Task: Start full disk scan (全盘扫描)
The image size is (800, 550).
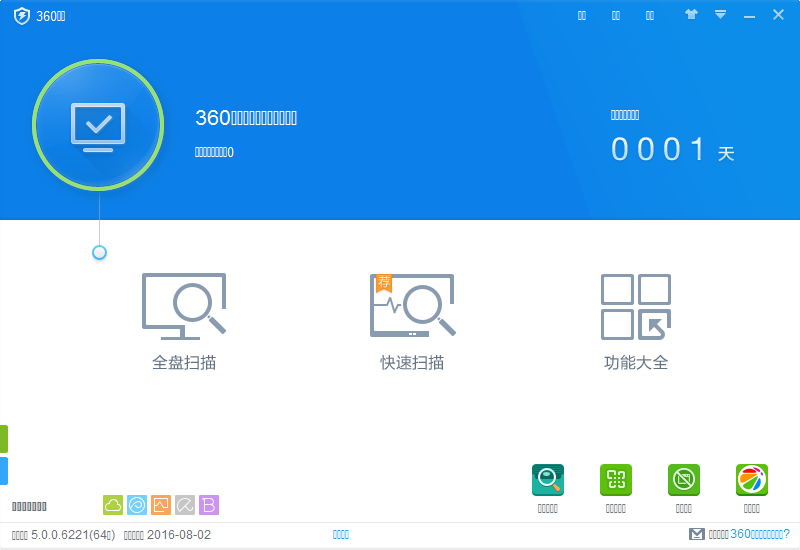Action: tap(184, 320)
